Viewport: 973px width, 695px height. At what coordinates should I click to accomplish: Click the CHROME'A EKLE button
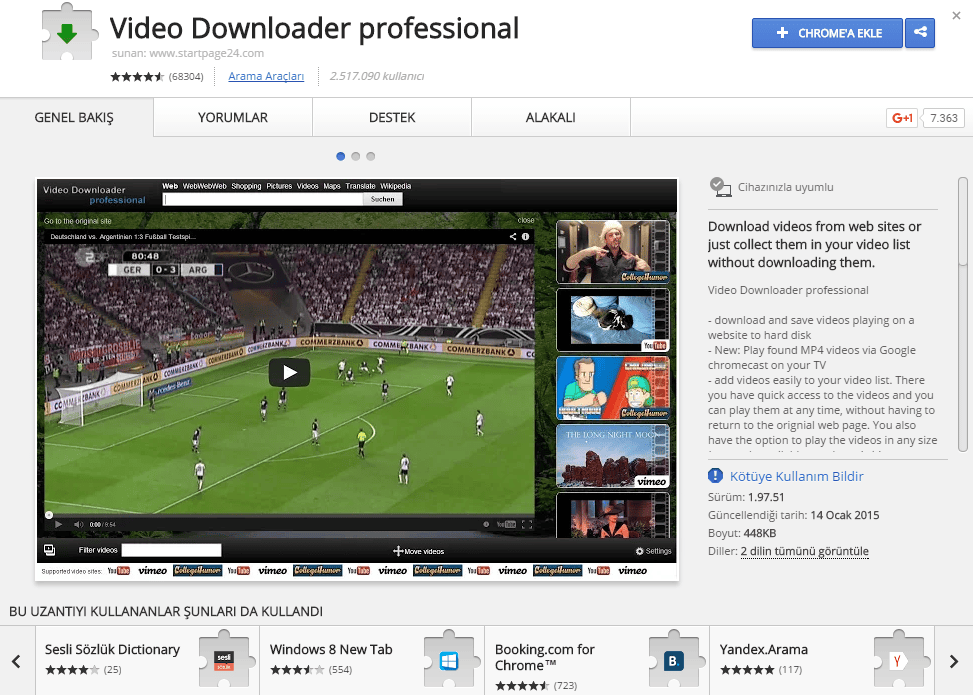pyautogui.click(x=827, y=33)
